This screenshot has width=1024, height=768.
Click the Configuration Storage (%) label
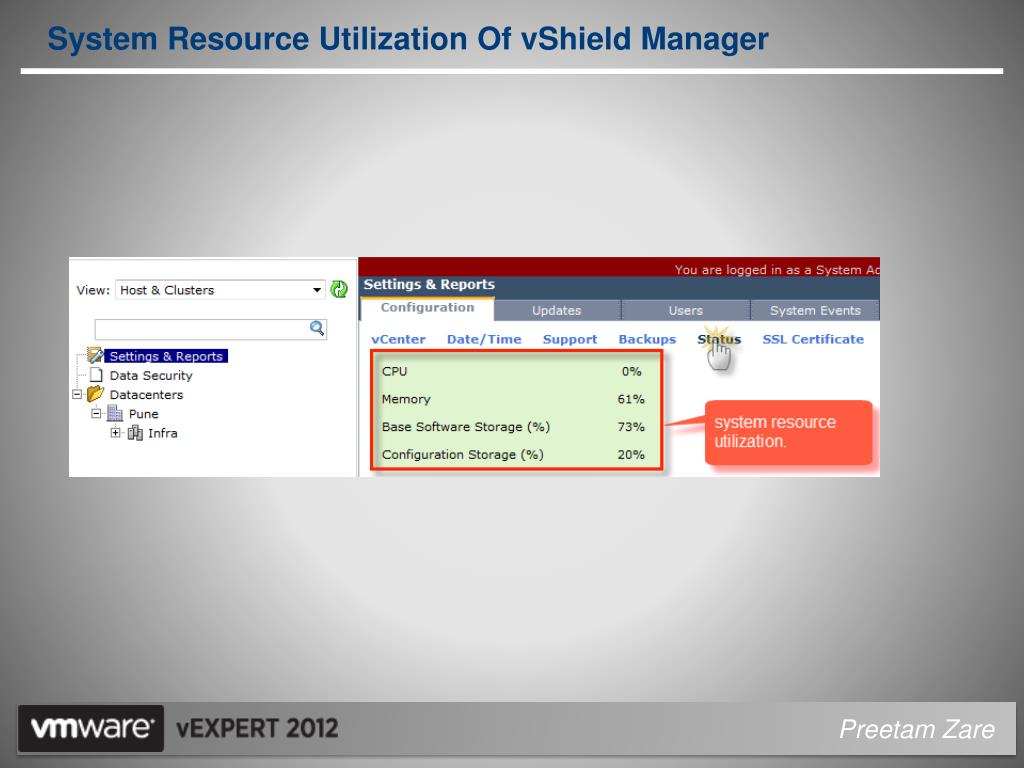coord(462,455)
